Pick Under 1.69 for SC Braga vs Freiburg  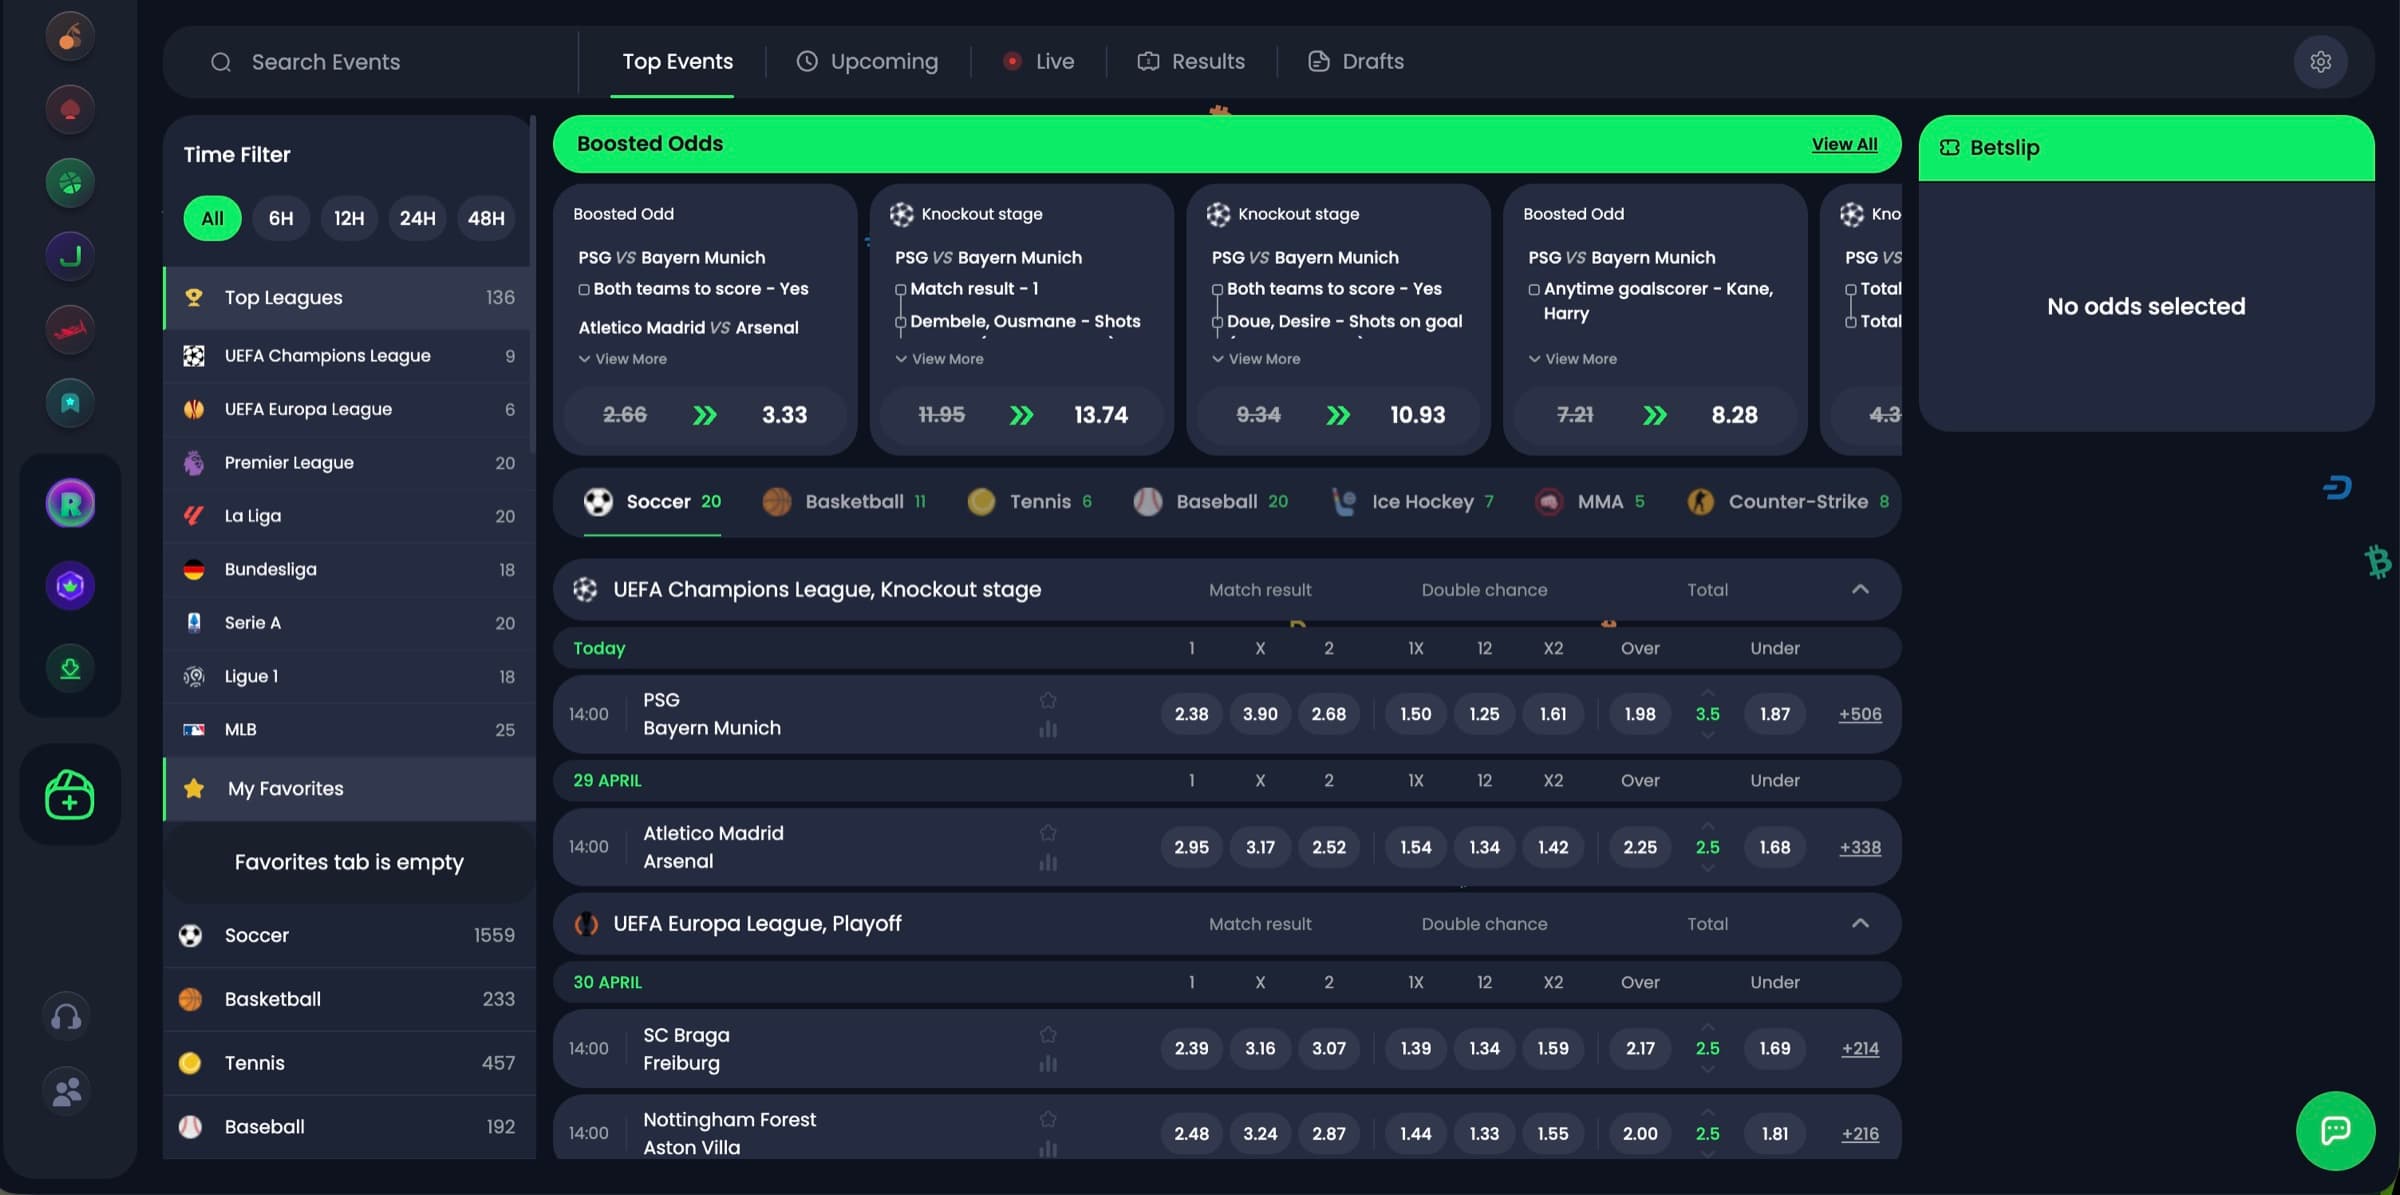(1774, 1048)
